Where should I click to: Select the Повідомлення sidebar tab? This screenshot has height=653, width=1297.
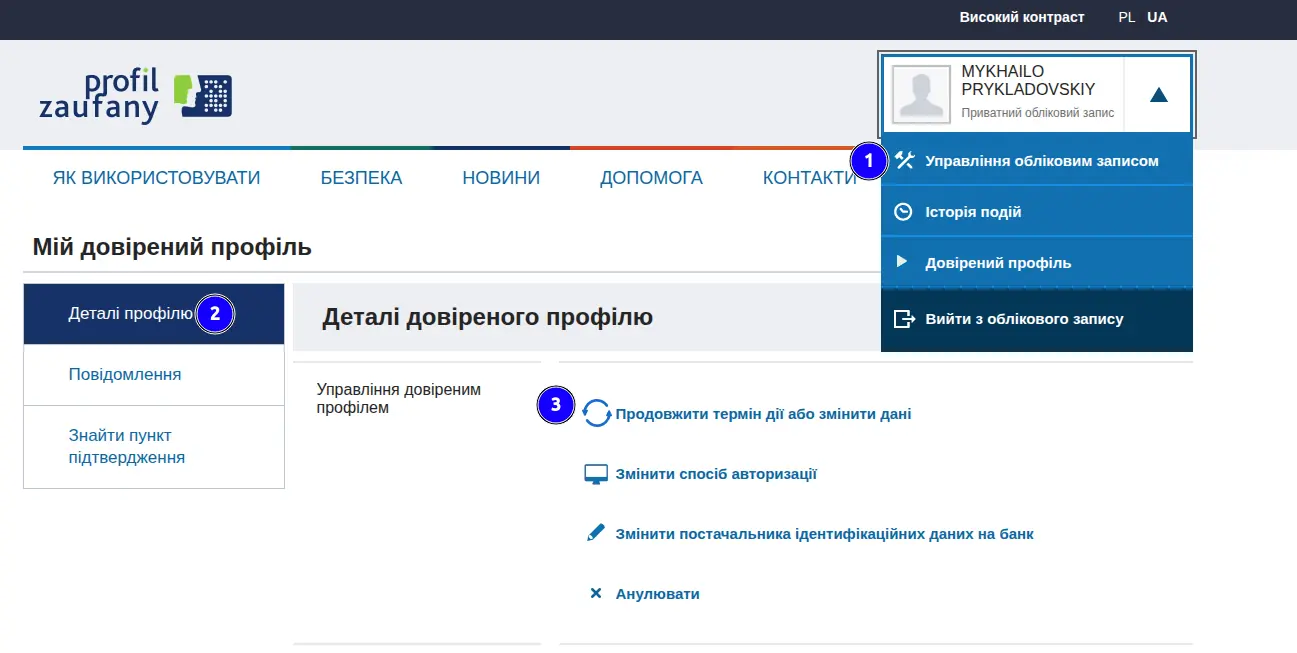pyautogui.click(x=154, y=375)
